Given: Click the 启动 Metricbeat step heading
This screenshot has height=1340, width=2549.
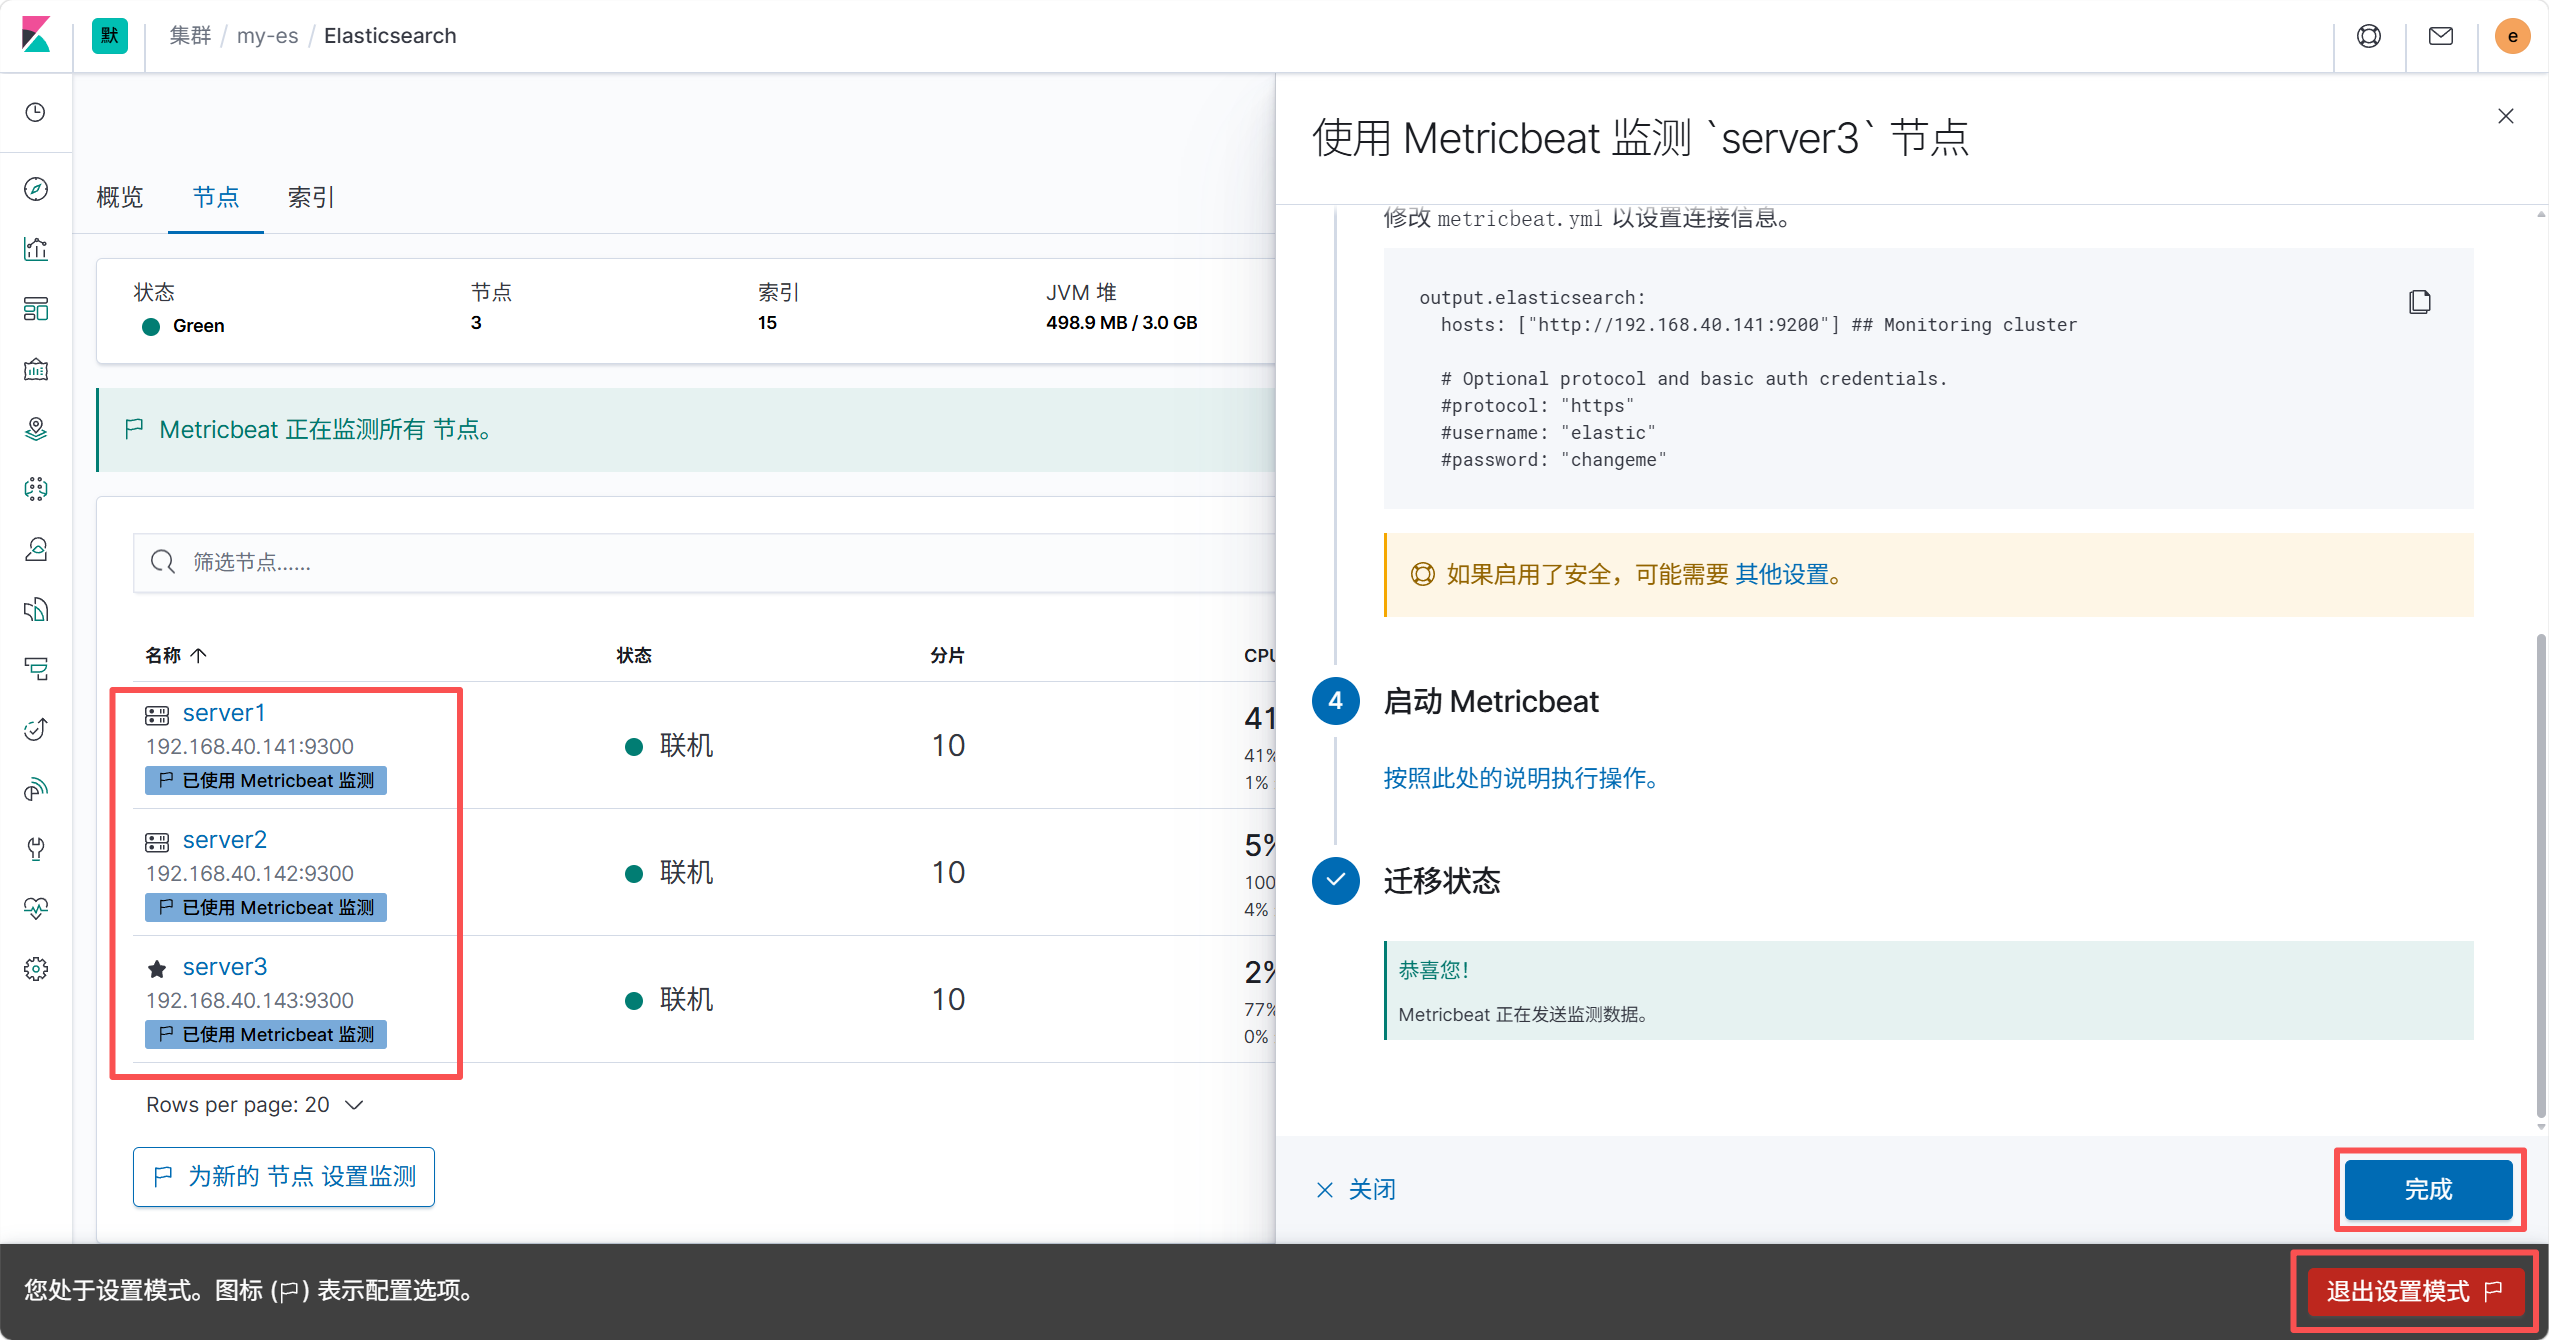Looking at the screenshot, I should pyautogui.click(x=1491, y=701).
